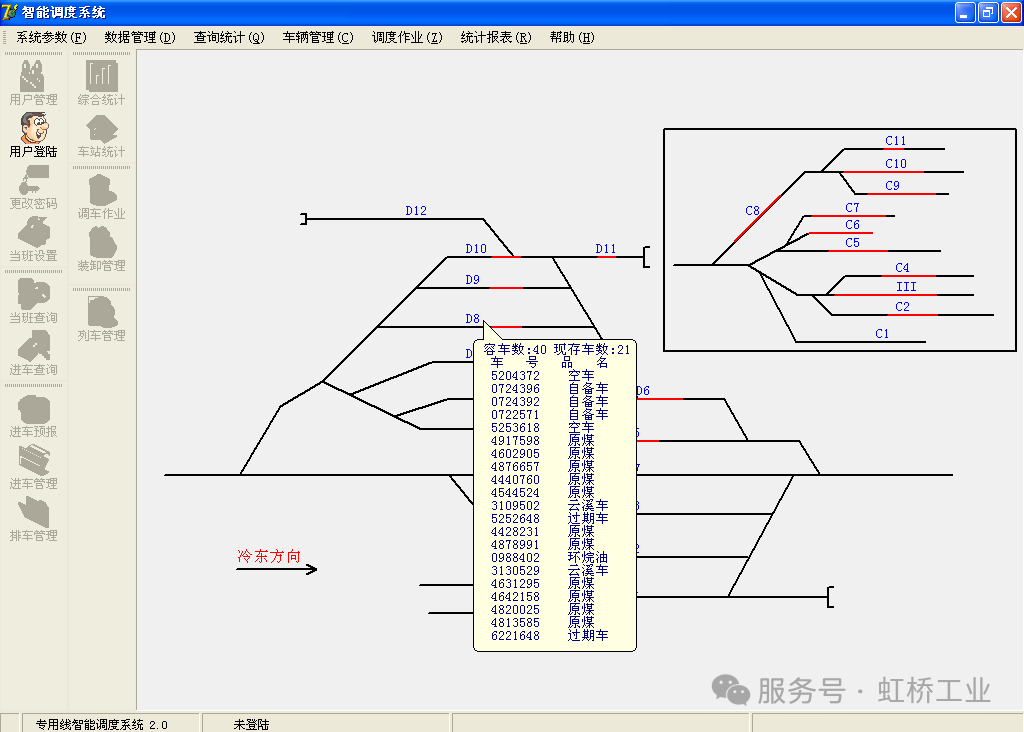Open the 用户管理 user management icon
1024x732 pixels.
pyautogui.click(x=33, y=82)
